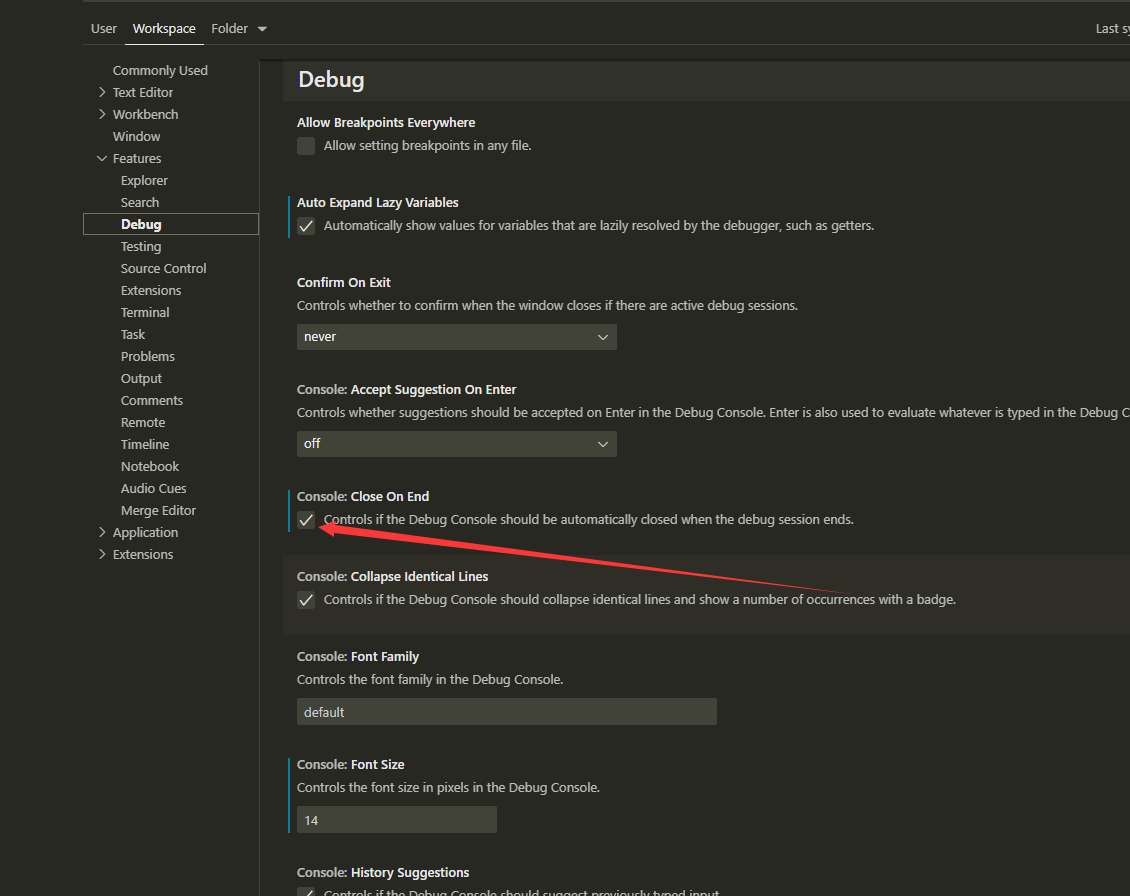The image size is (1130, 896).
Task: Open Accept Suggestion On Enter dropdown
Action: [x=457, y=444]
